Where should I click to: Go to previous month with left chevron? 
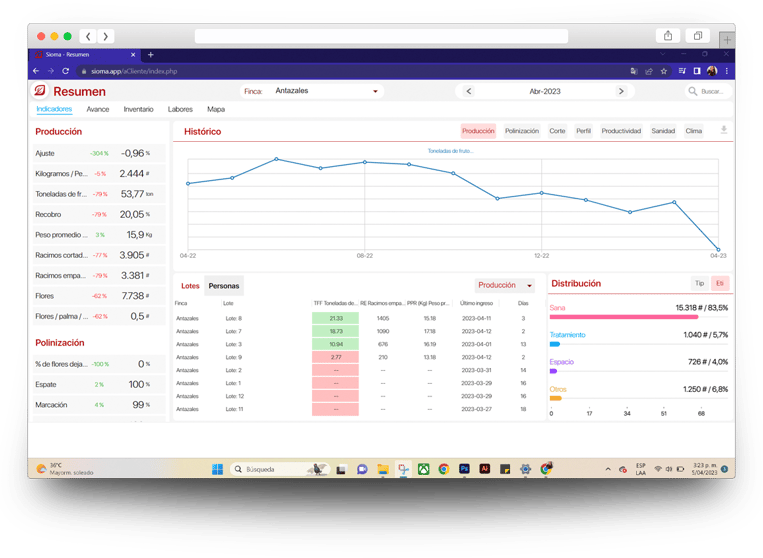tap(469, 91)
